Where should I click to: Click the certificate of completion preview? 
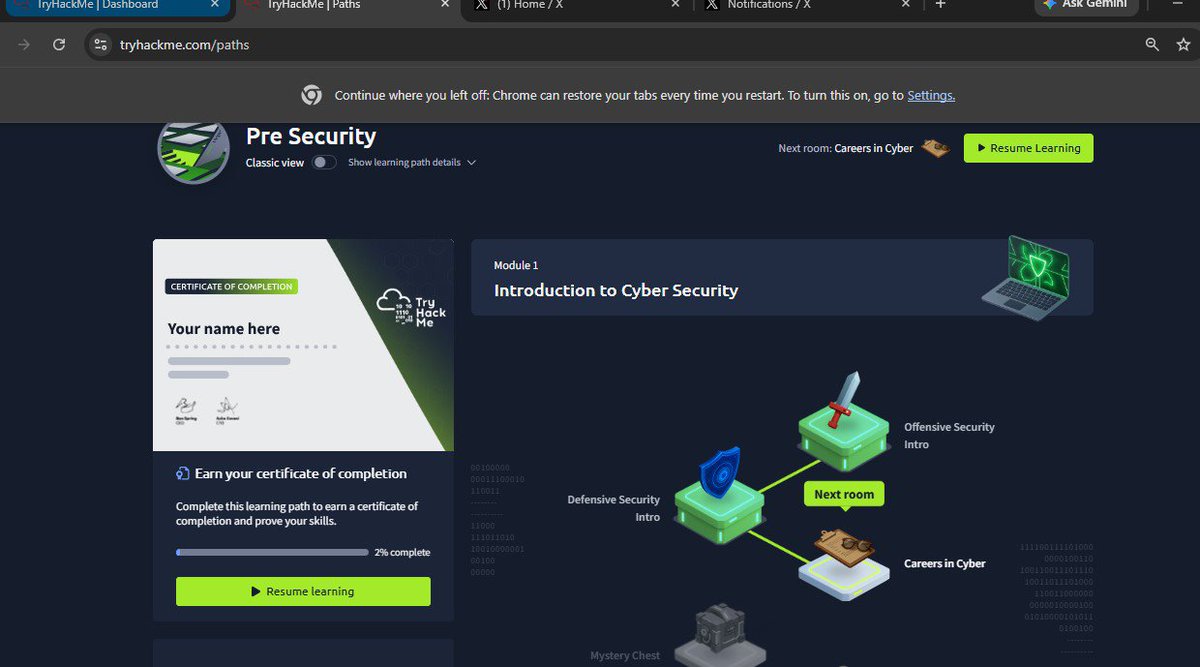303,345
